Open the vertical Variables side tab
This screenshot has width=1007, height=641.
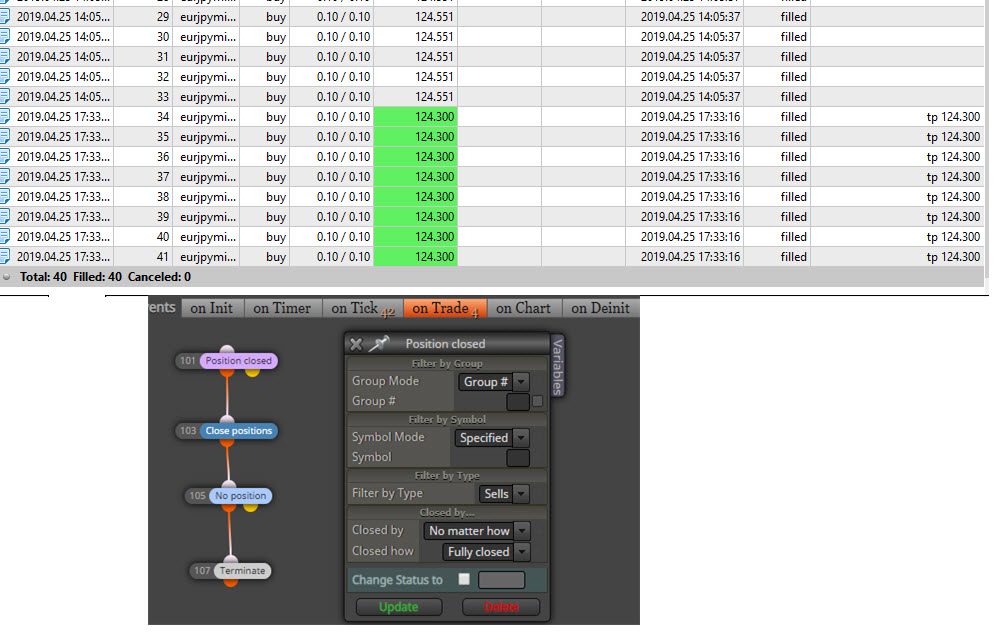[557, 366]
